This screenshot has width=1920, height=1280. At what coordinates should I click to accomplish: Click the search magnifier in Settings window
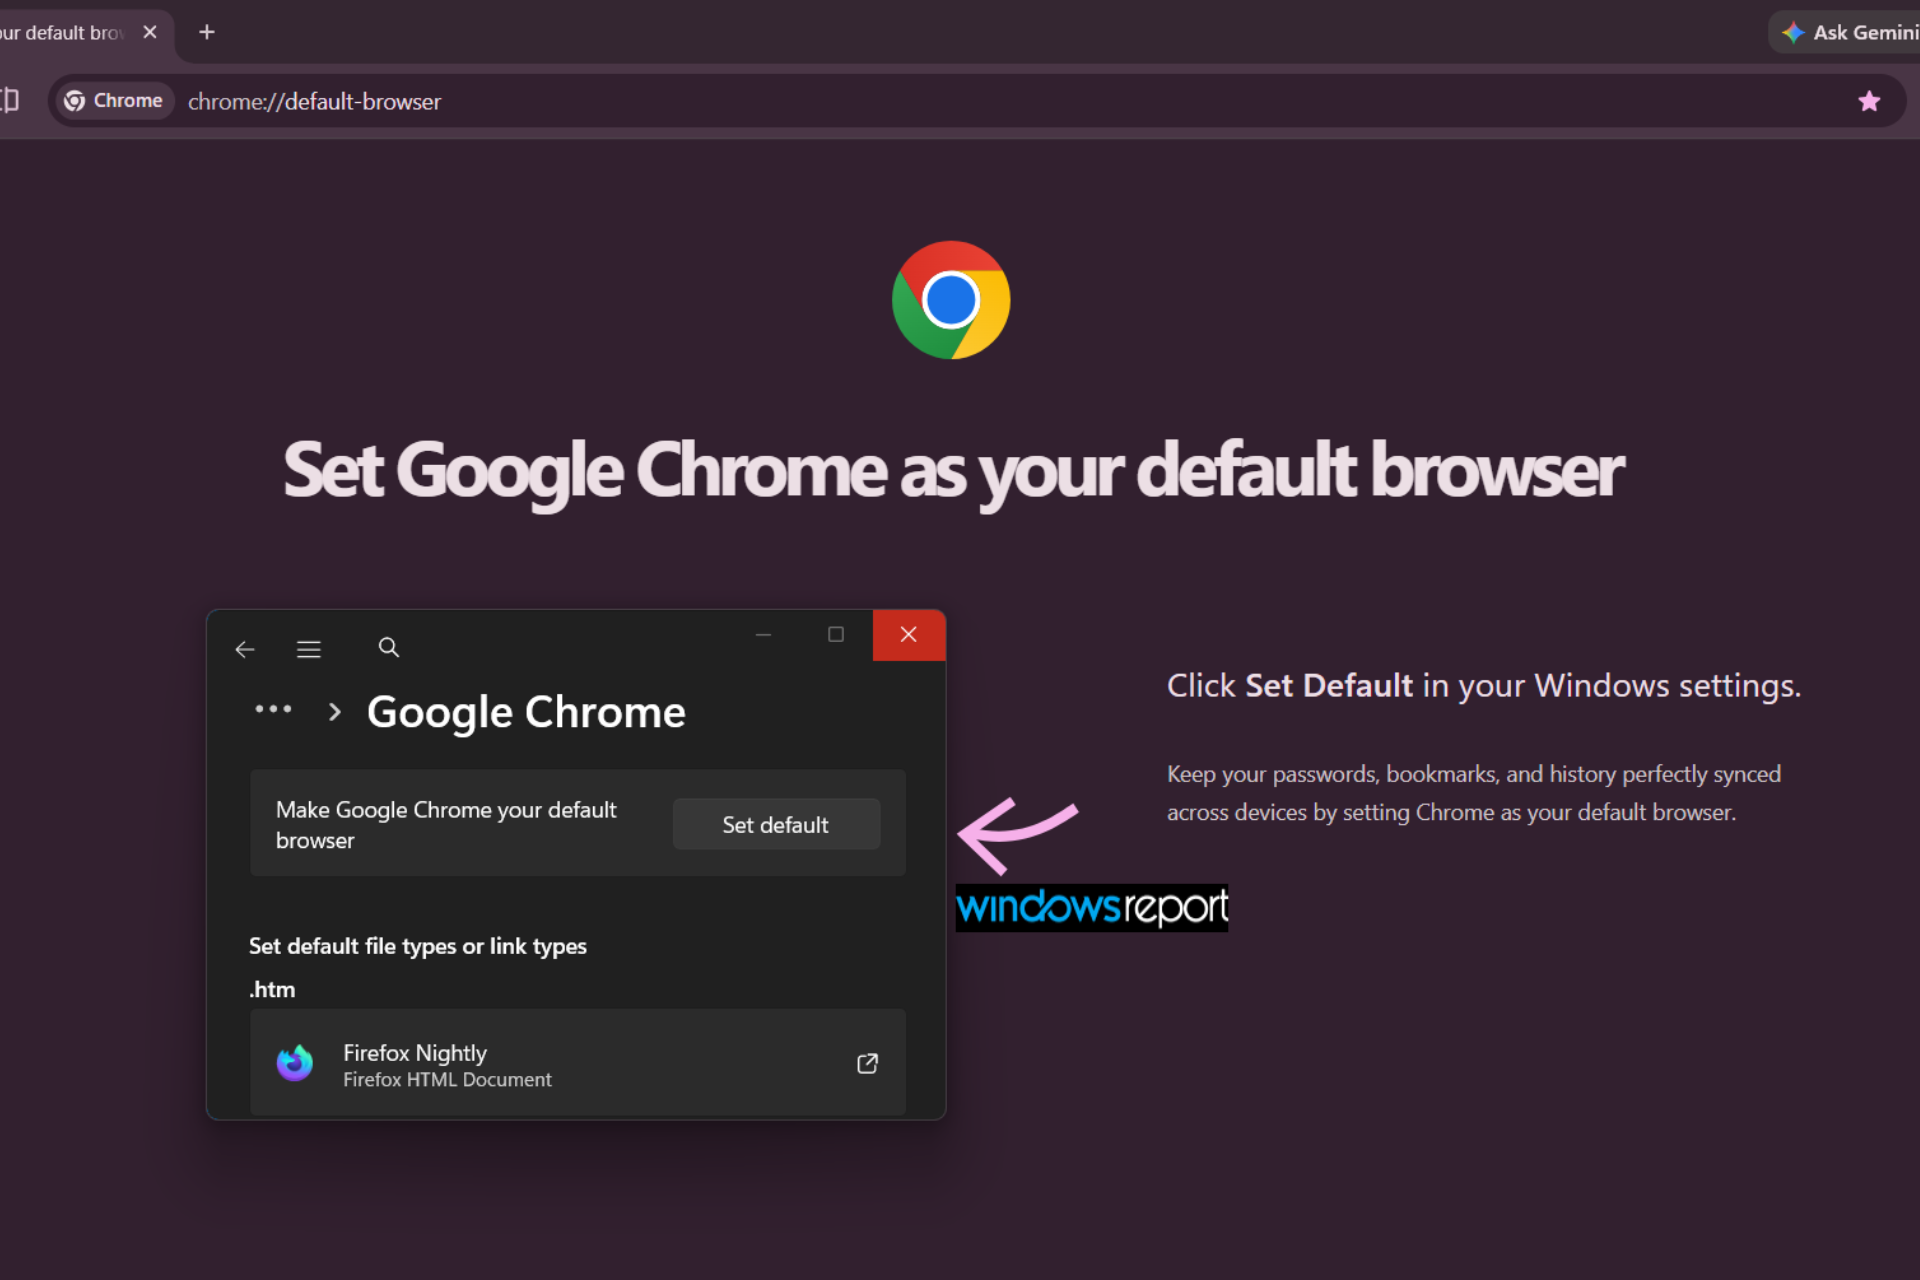(x=389, y=647)
